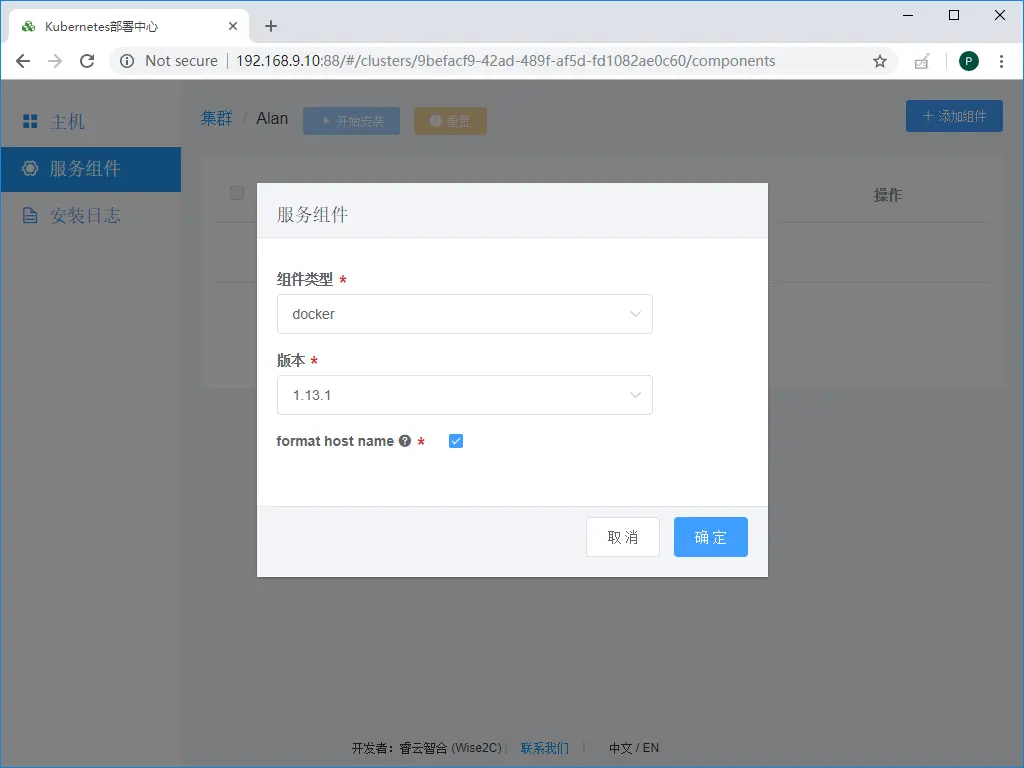Click the 服务组件 dialog title

click(312, 214)
